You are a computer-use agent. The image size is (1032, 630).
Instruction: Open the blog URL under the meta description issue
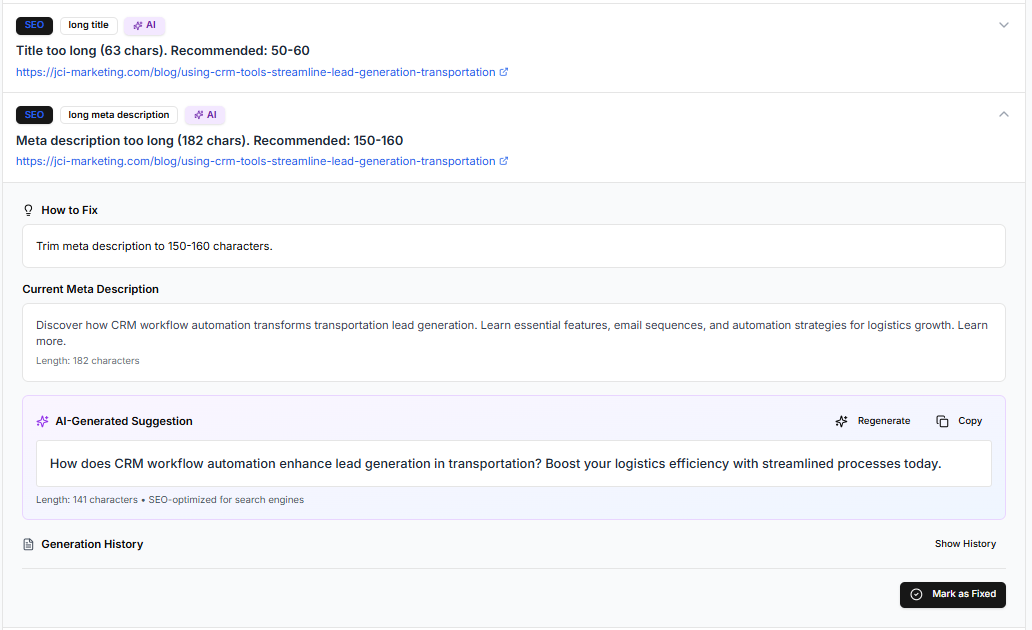tap(255, 161)
